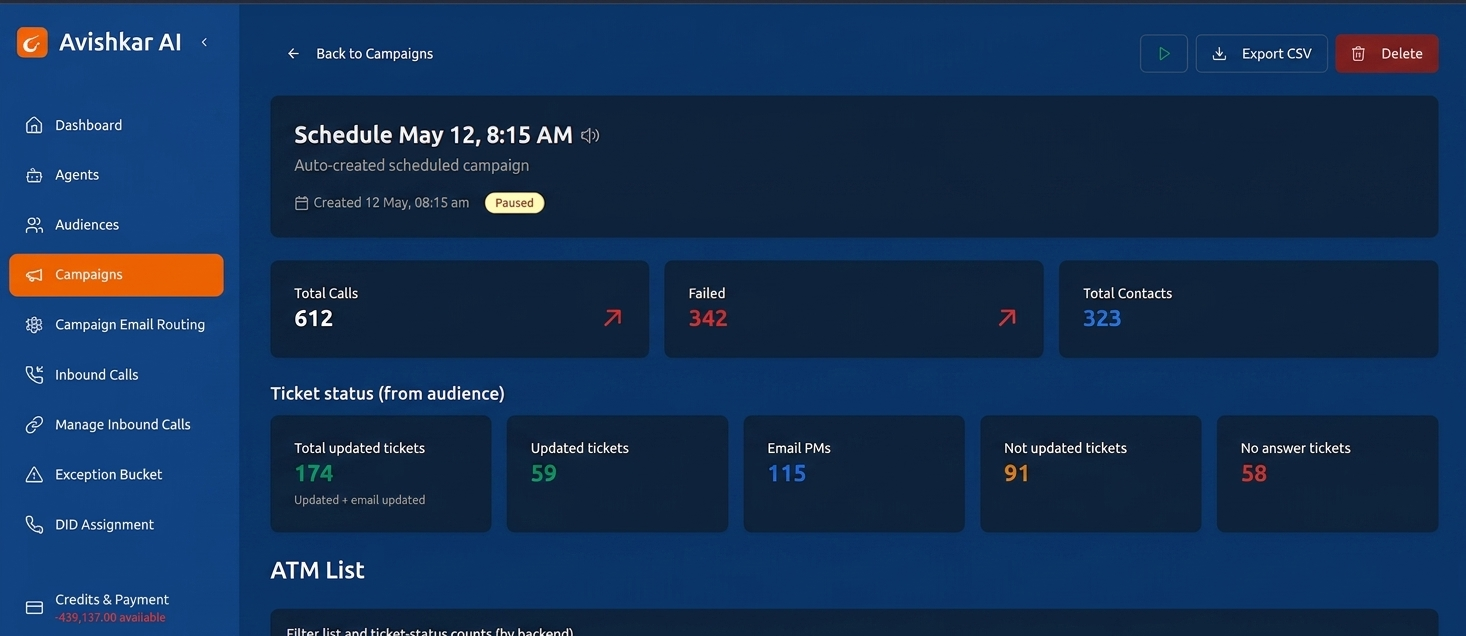Click the Ticket status (from audience) heading
The image size is (1466, 636).
388,394
